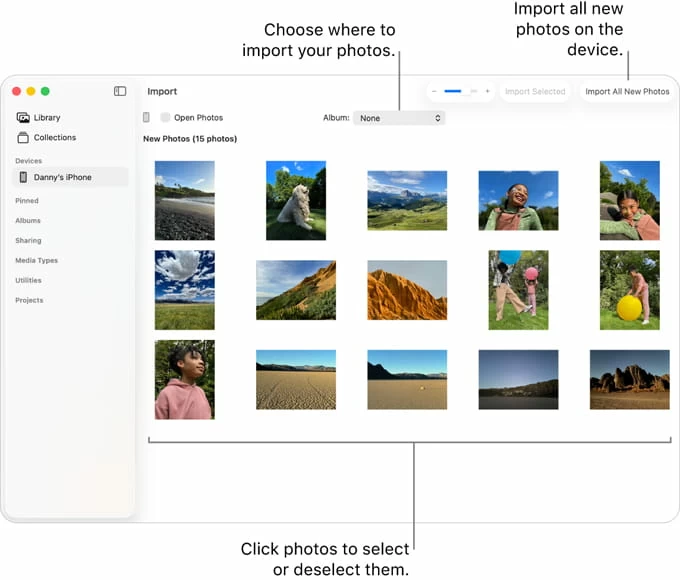680x580 pixels.
Task: Select the orange sand dune thumbnail
Action: [407, 290]
